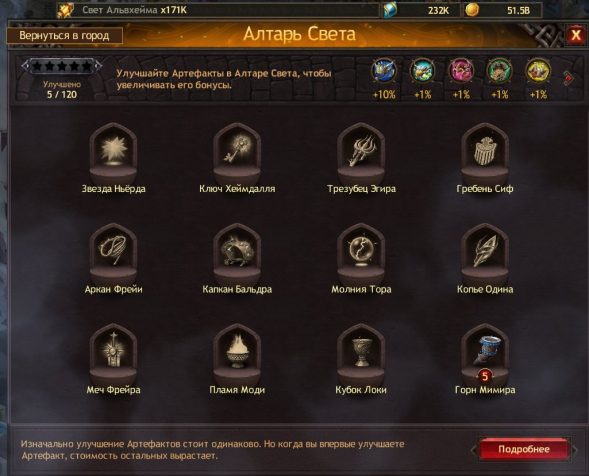The height and width of the screenshot is (476, 589).
Task: Click the gold coin 51.5B balance
Action: click(503, 11)
